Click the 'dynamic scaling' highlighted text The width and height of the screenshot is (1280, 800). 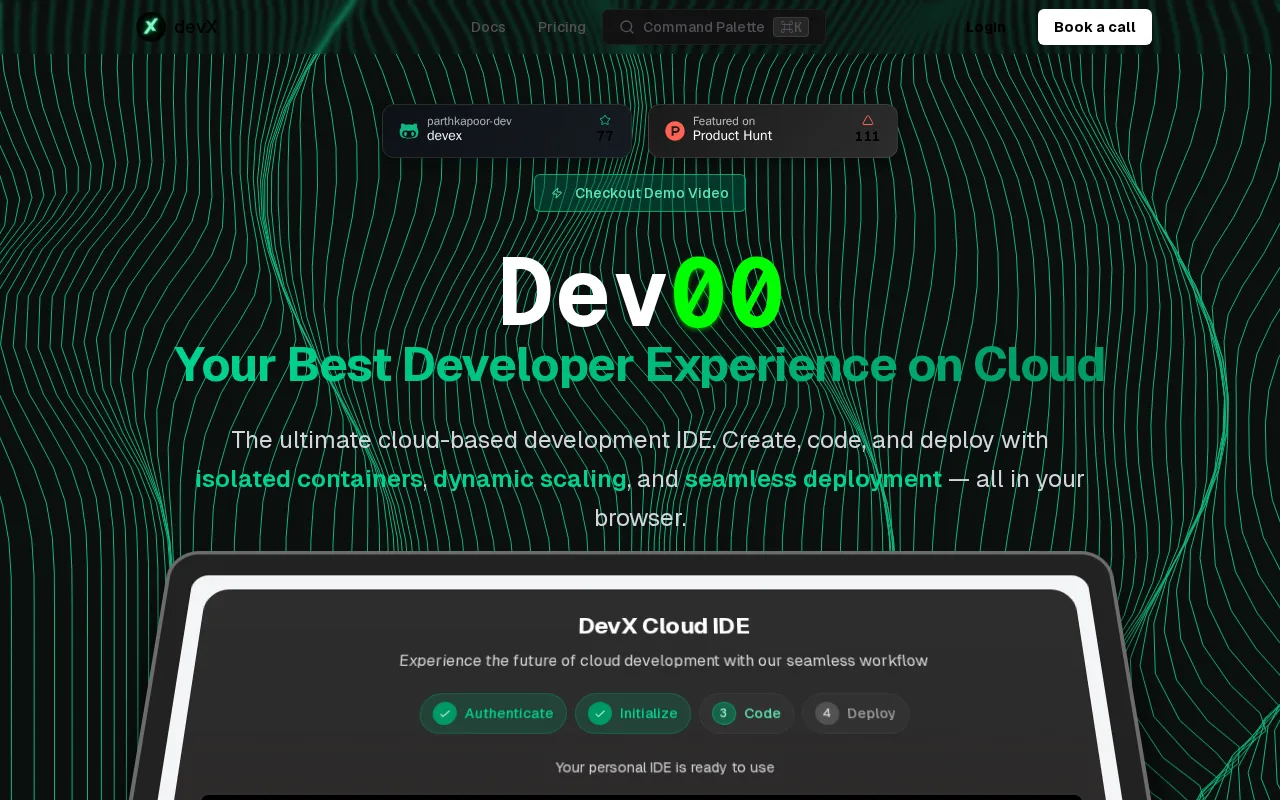tap(530, 479)
